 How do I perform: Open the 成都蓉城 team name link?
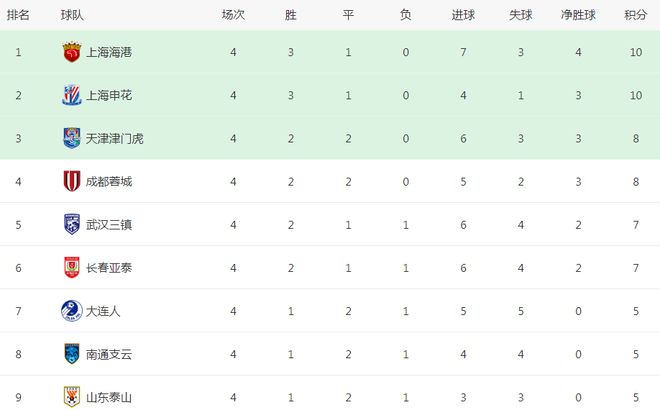(x=109, y=181)
